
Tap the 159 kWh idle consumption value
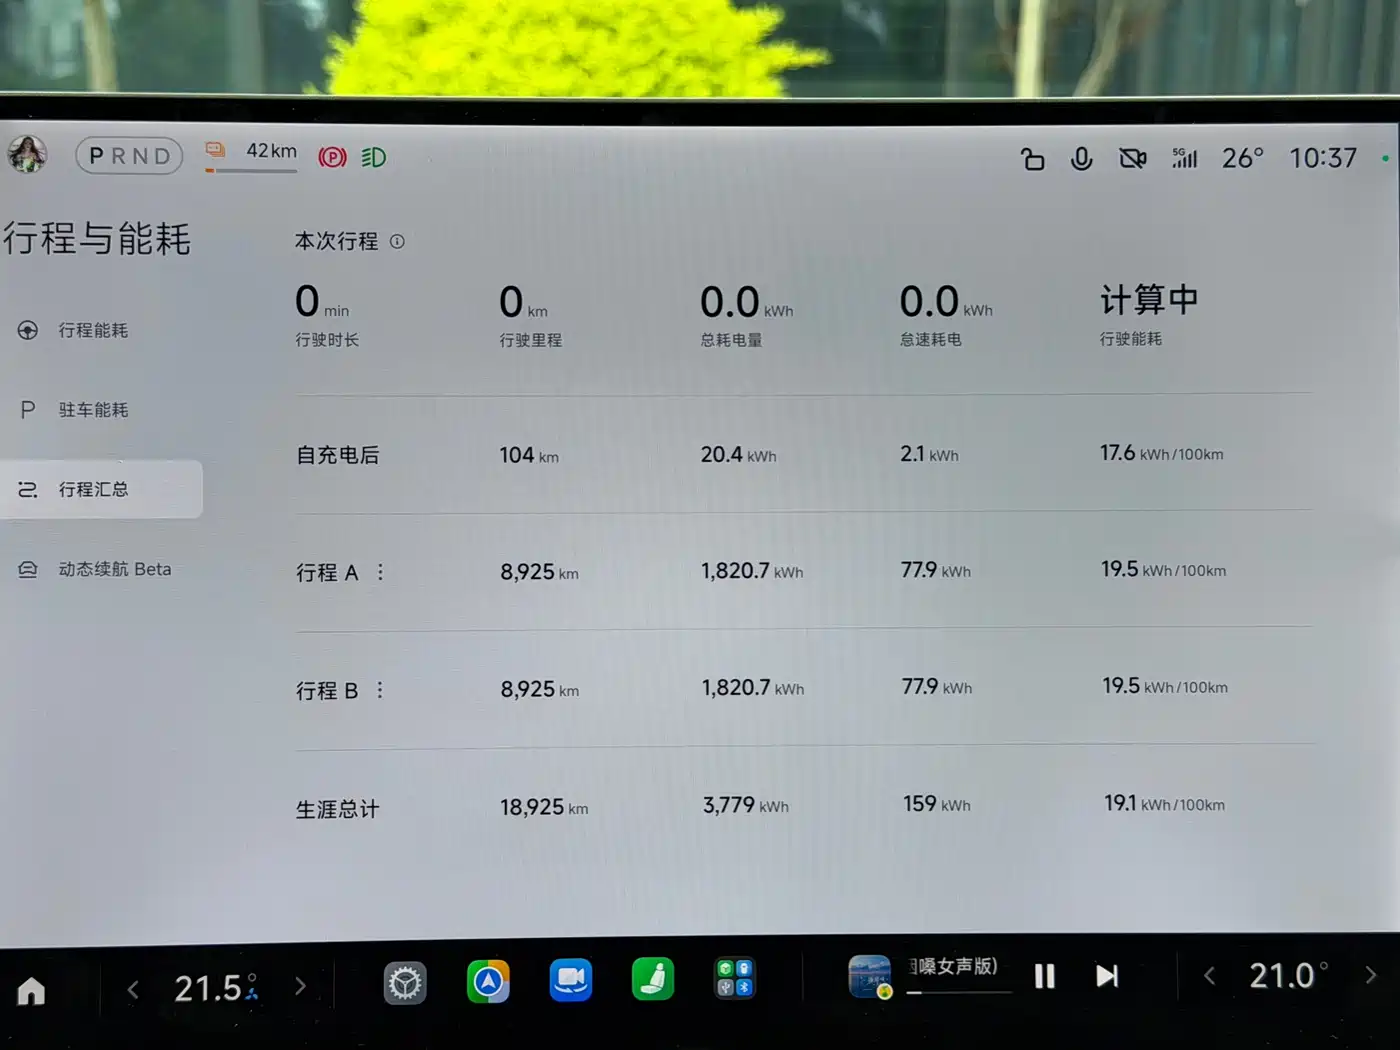point(937,804)
